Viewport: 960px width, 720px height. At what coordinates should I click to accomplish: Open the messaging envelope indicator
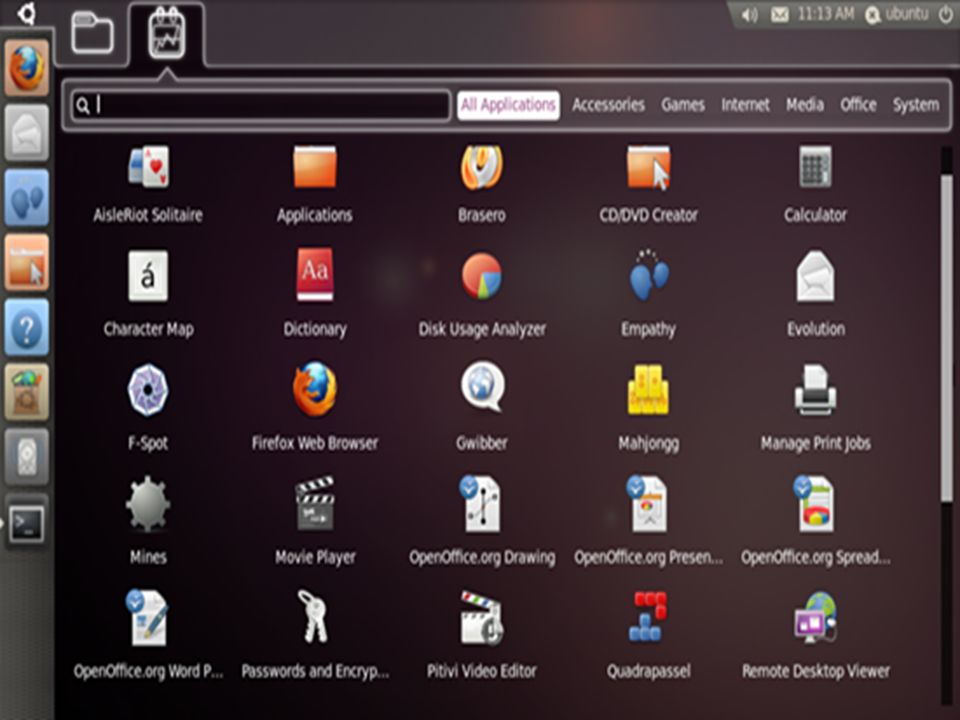pyautogui.click(x=779, y=15)
